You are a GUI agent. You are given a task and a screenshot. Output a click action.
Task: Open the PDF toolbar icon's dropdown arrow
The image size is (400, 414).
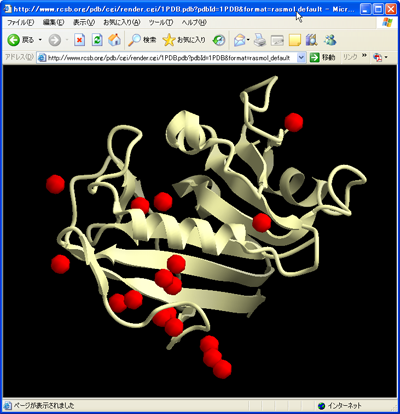386,58
